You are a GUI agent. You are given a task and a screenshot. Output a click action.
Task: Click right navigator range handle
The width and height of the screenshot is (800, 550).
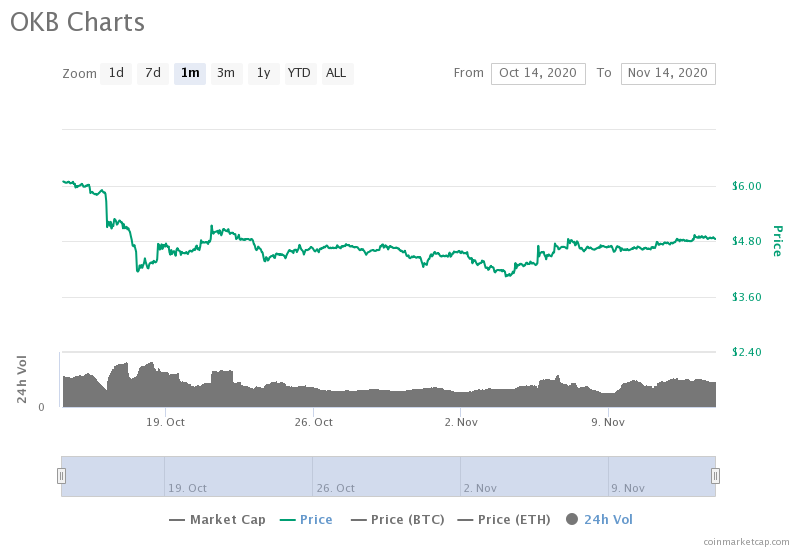coord(715,476)
